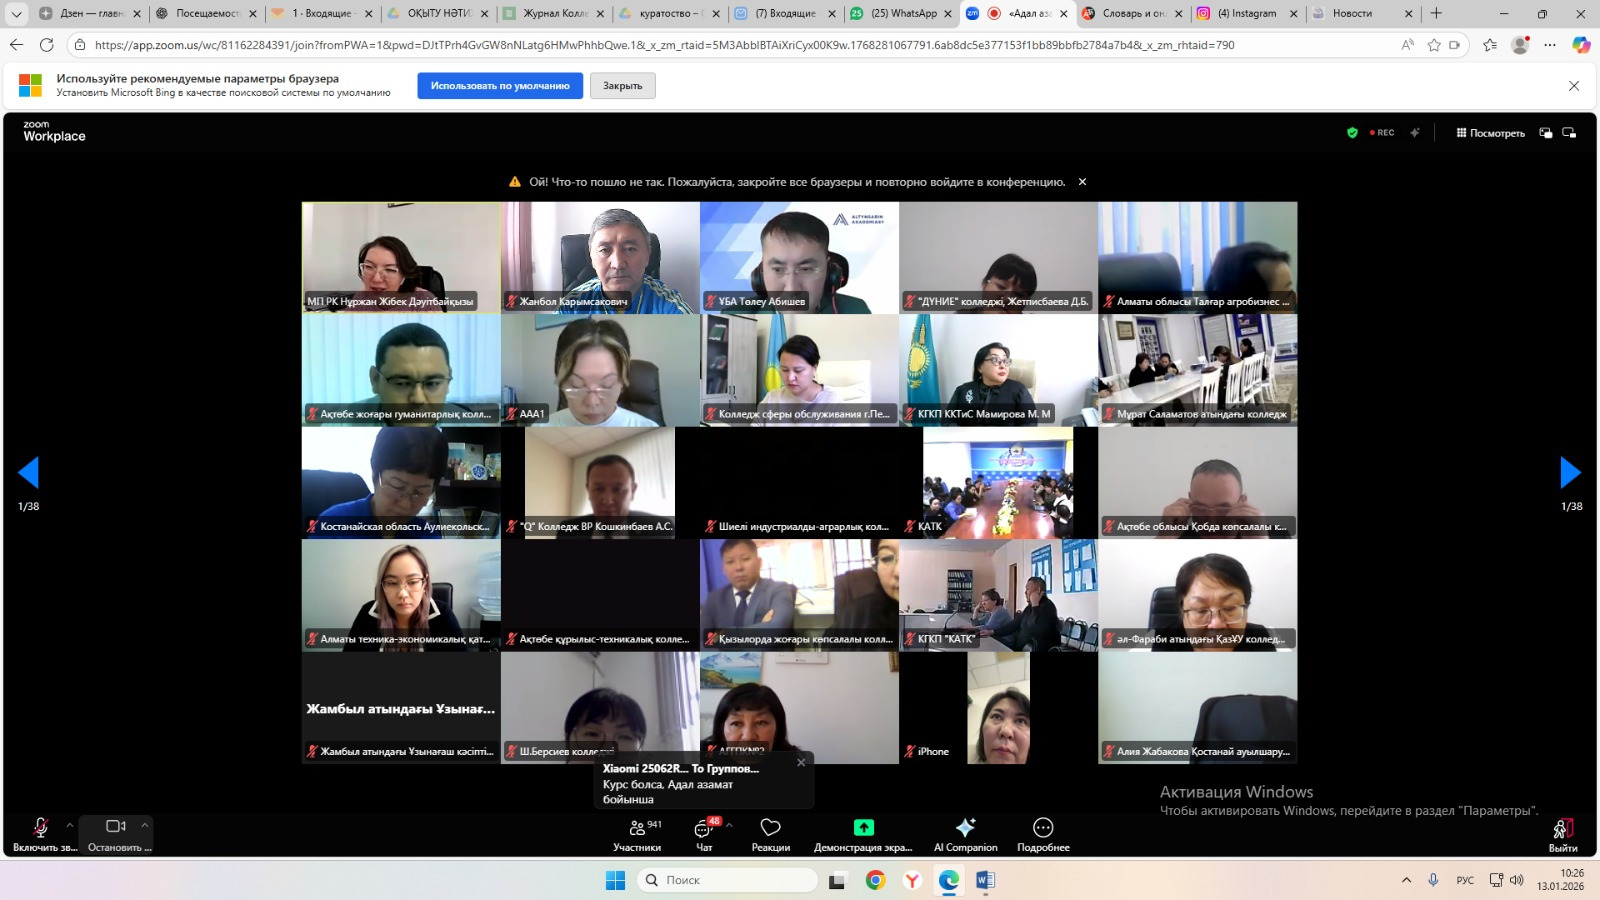Go to next gallery page with right arrow

click(x=1570, y=472)
